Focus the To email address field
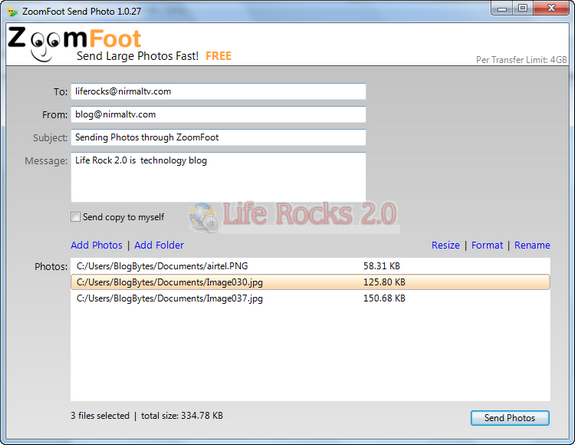Viewport: 575px width, 445px height. pyautogui.click(x=218, y=91)
